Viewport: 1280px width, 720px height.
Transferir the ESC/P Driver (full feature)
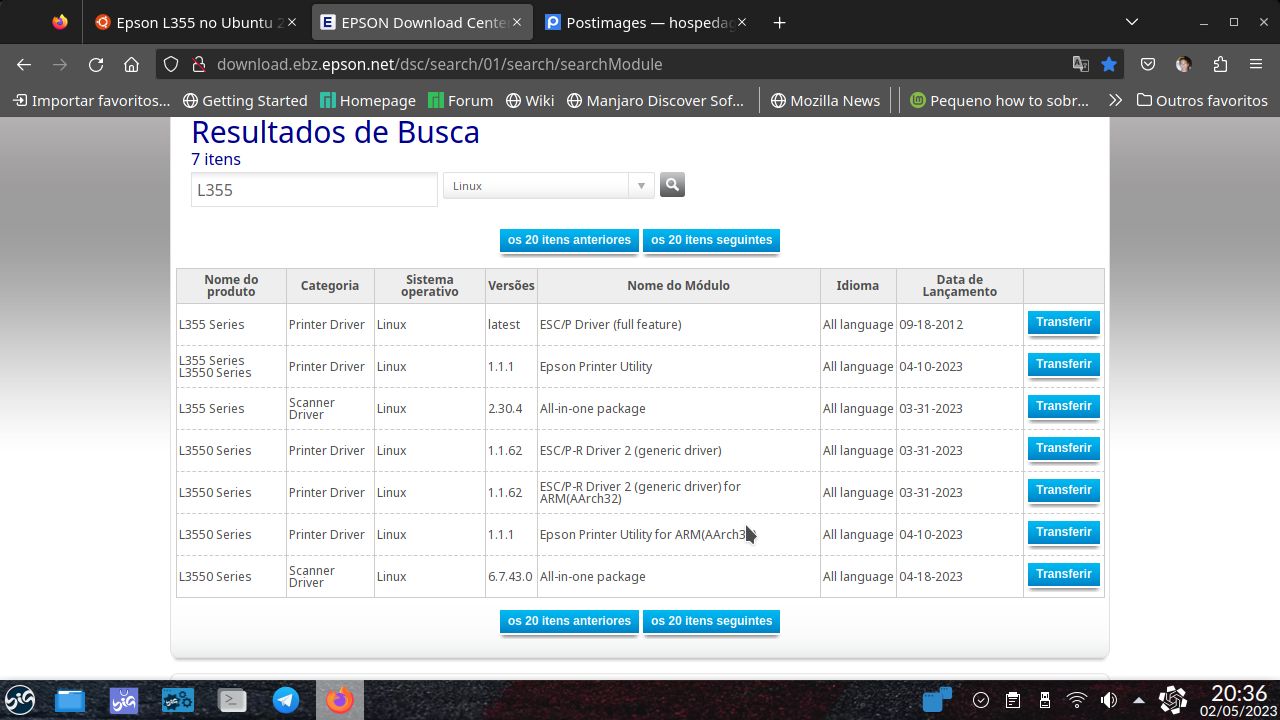(x=1064, y=322)
